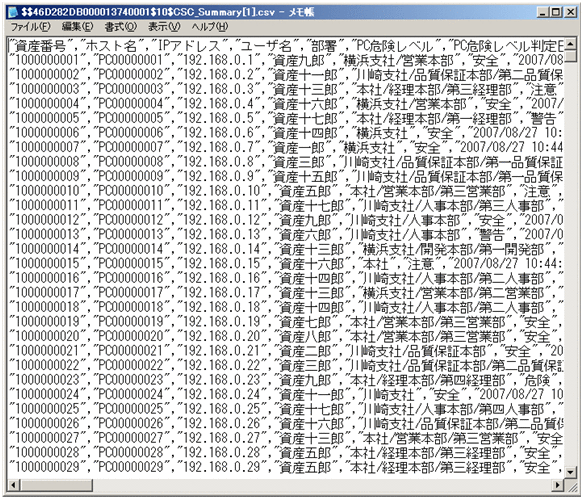Image resolution: width=585 pixels, height=500 pixels.
Task: Click "危険" in row 1000000023
Action: [537, 381]
